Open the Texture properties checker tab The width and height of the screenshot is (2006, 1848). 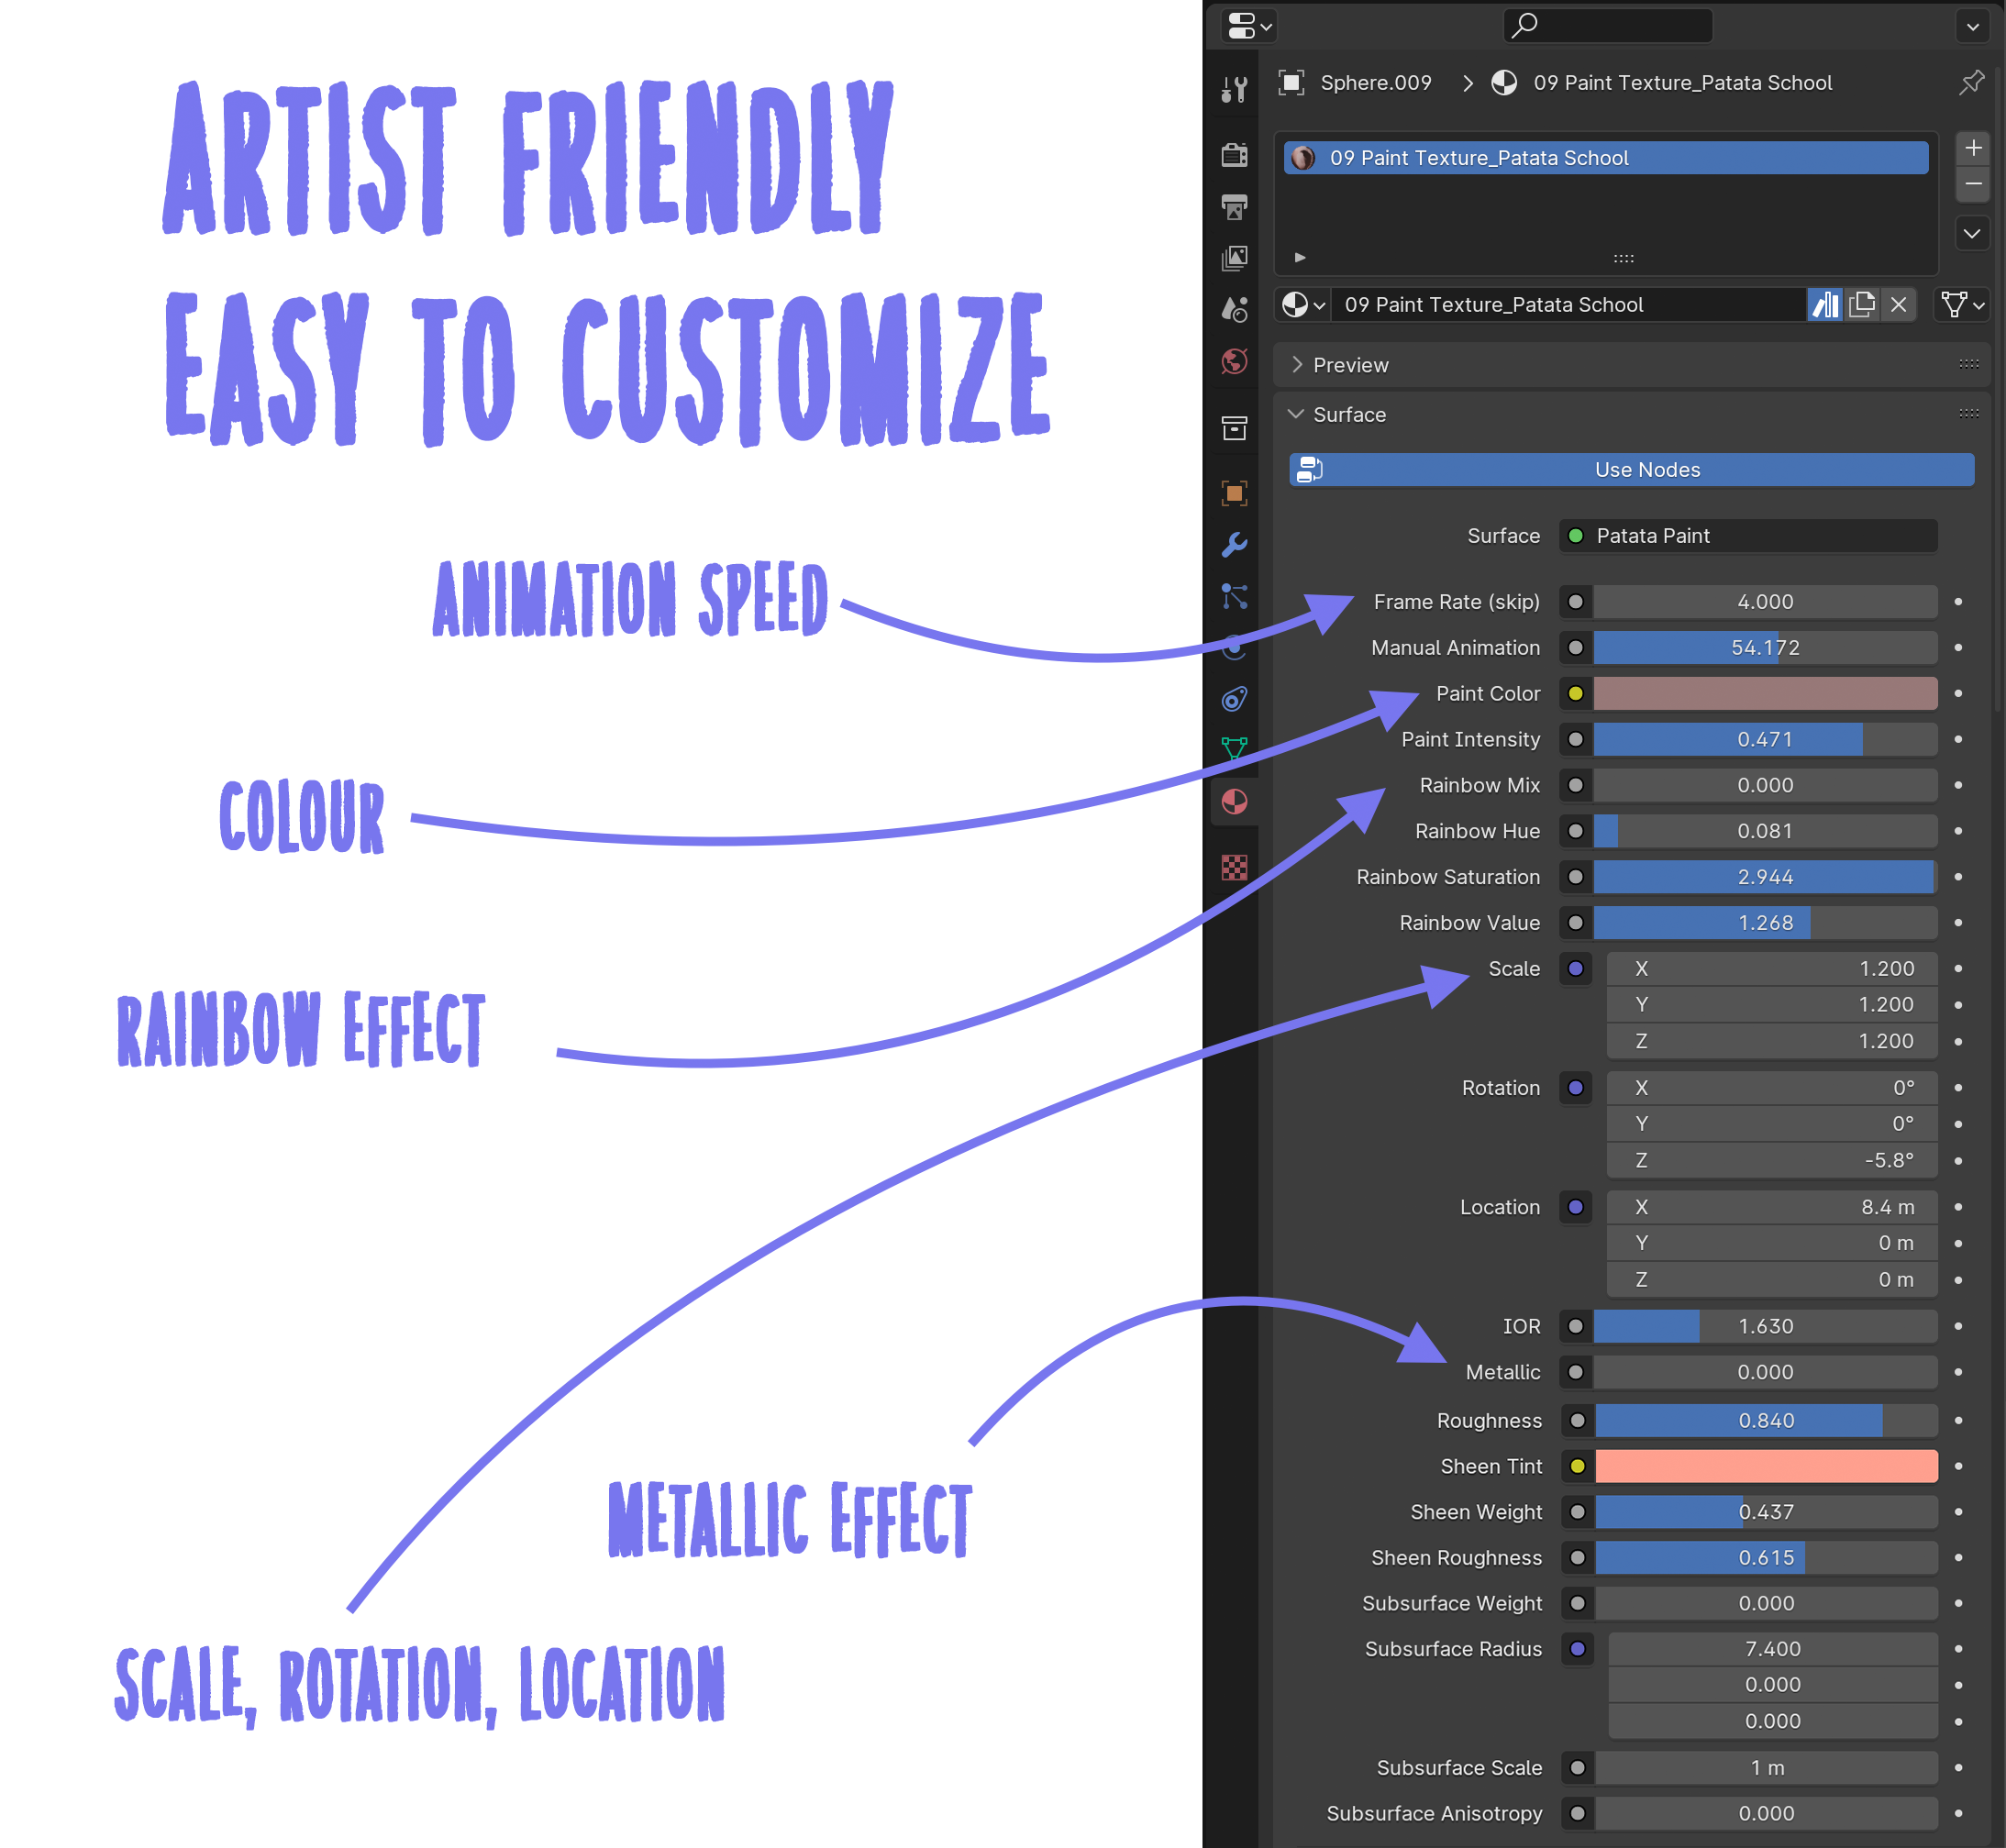1234,867
